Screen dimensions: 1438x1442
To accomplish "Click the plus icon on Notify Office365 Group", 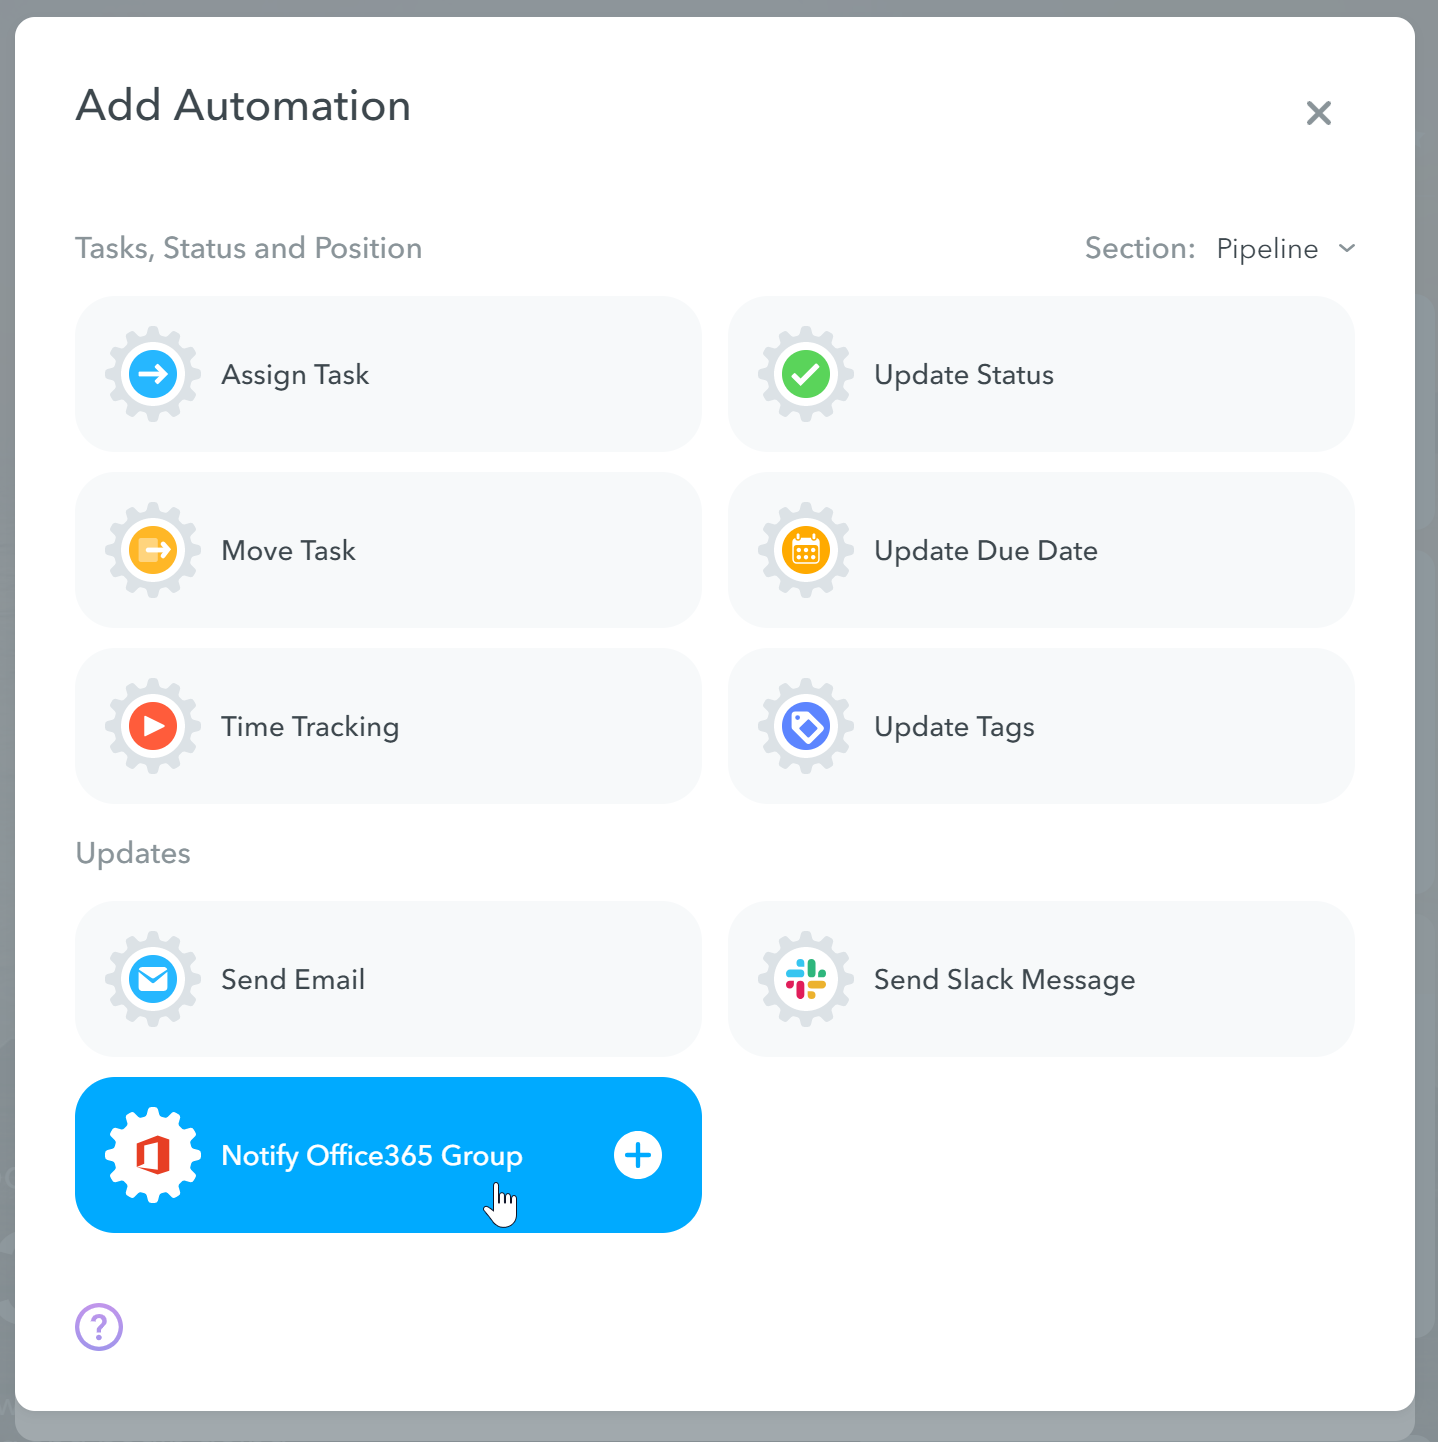I will point(637,1155).
